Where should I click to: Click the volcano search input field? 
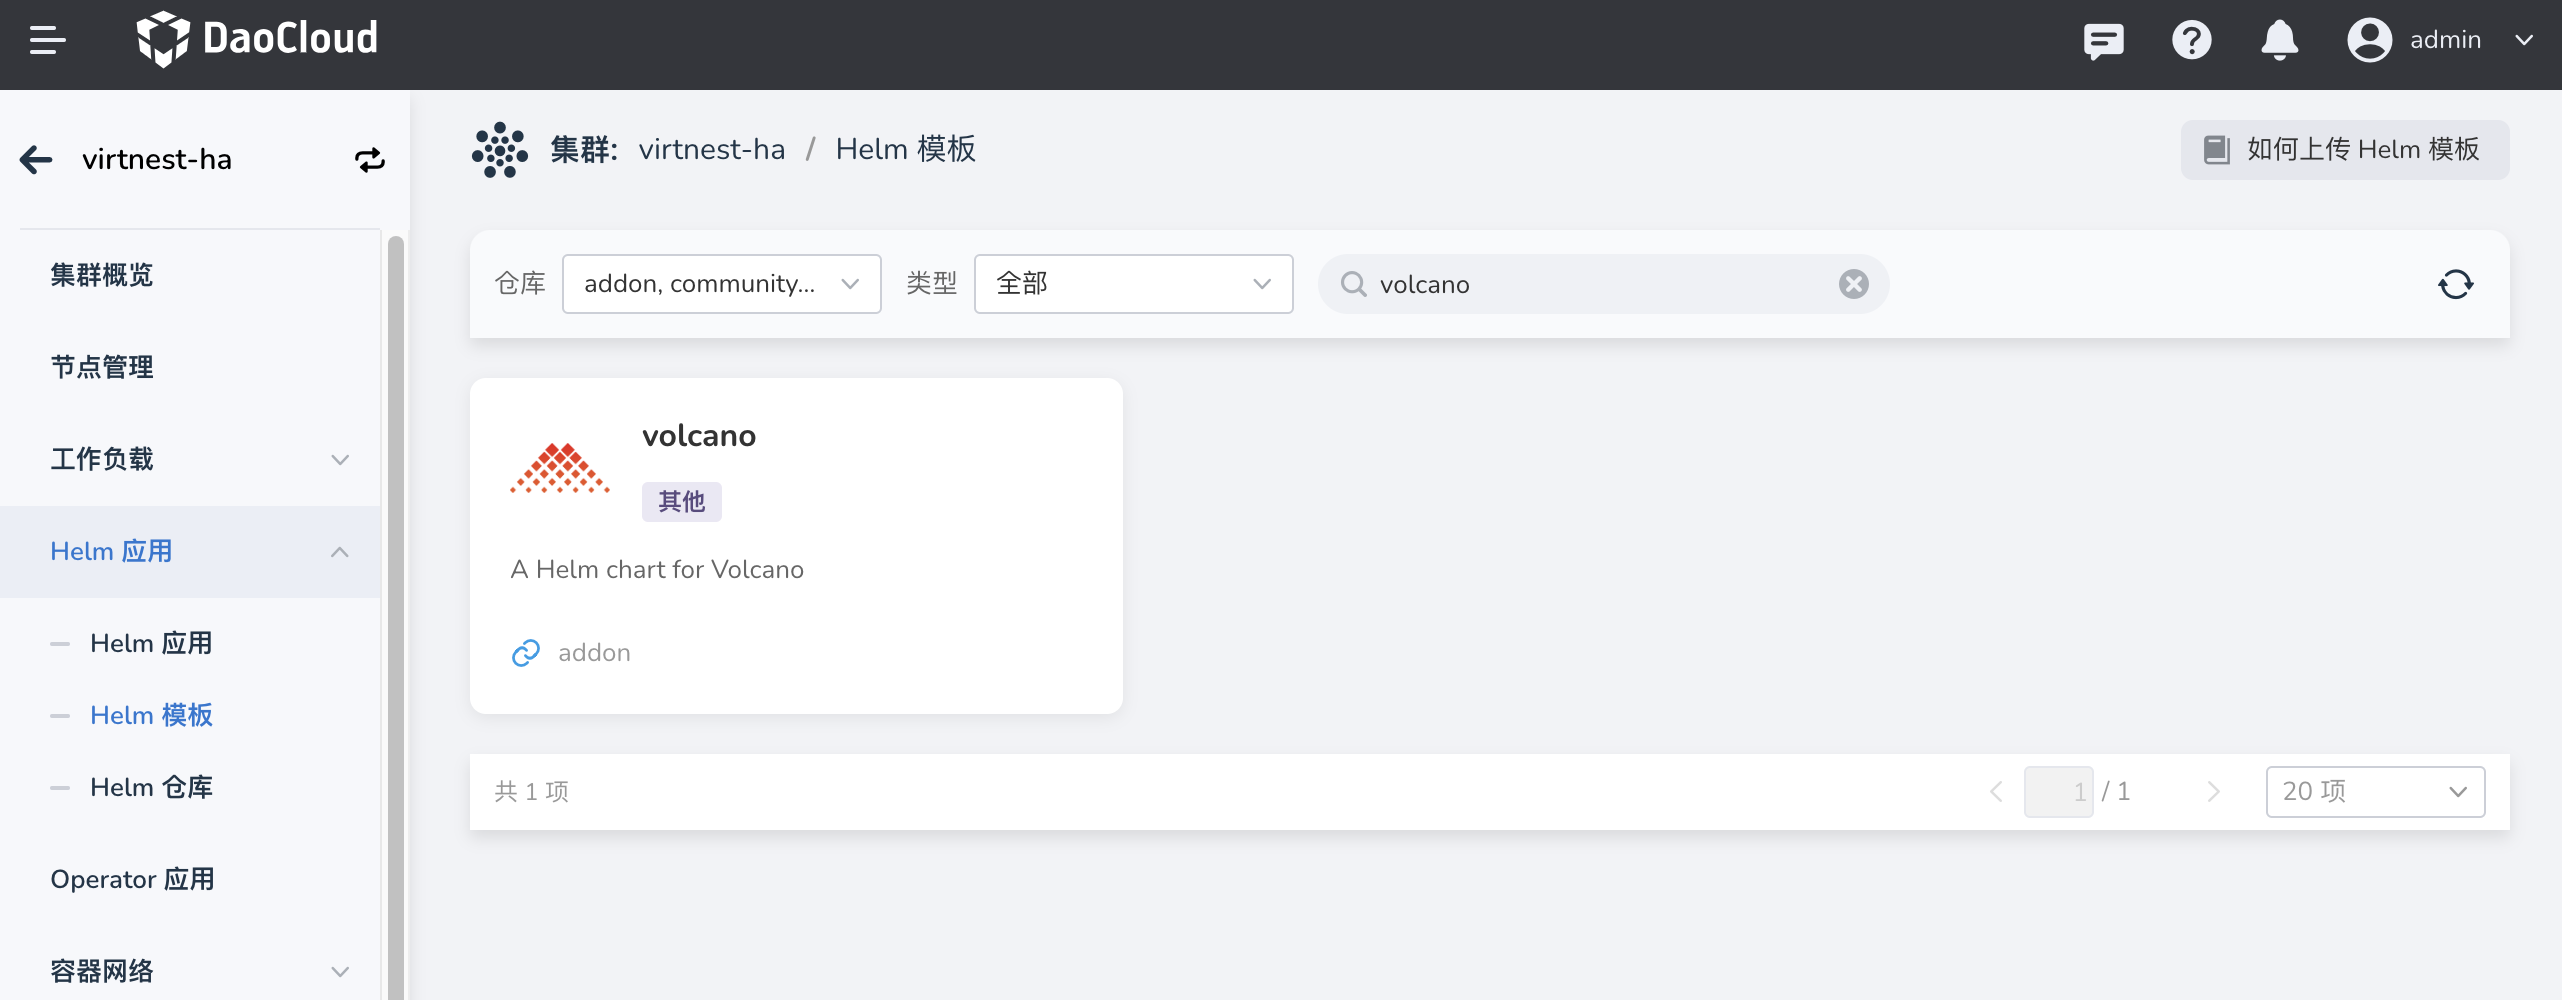tap(1600, 285)
